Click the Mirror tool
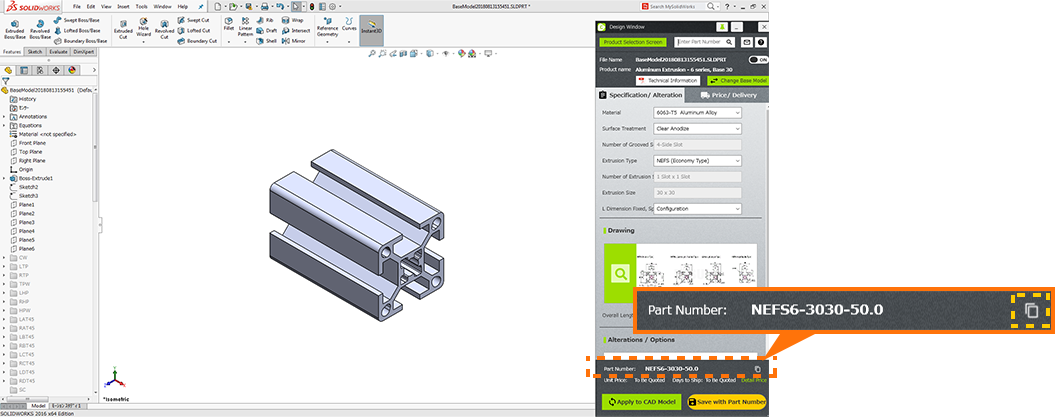The width and height of the screenshot is (1055, 417). tap(294, 41)
